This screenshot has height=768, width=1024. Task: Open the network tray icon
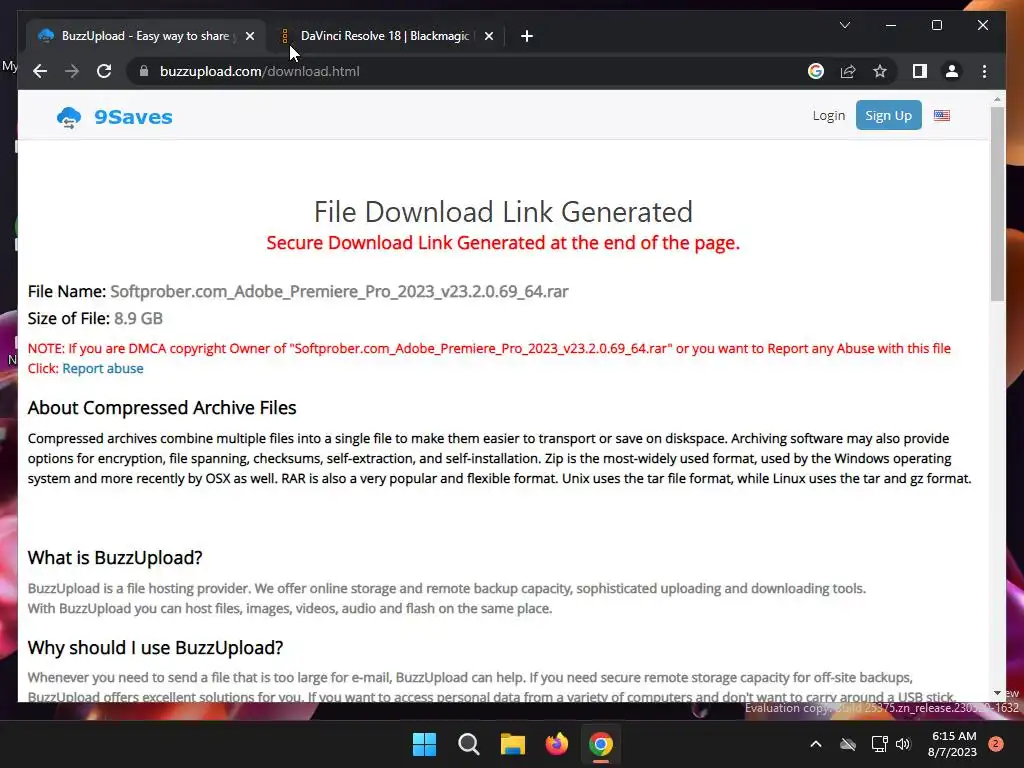[x=879, y=744]
